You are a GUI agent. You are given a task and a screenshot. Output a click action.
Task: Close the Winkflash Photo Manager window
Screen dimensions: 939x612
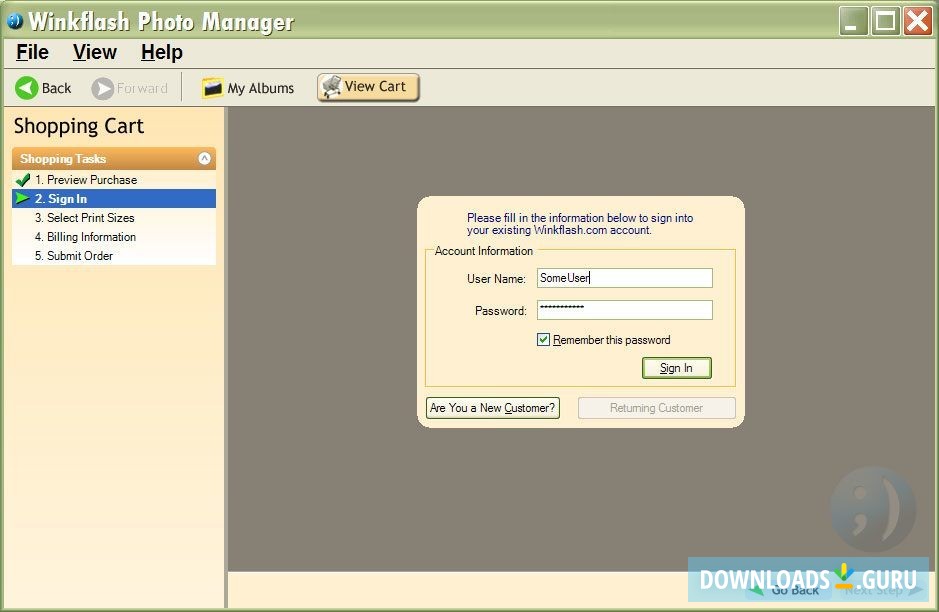pos(917,21)
